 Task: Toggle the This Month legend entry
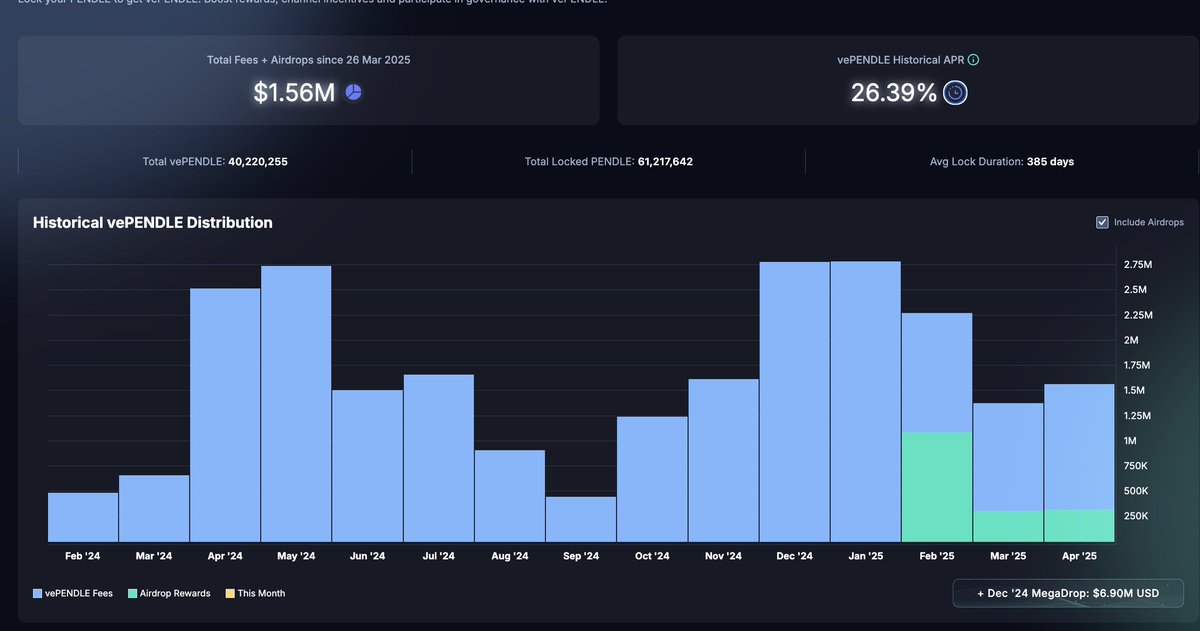click(x=255, y=593)
